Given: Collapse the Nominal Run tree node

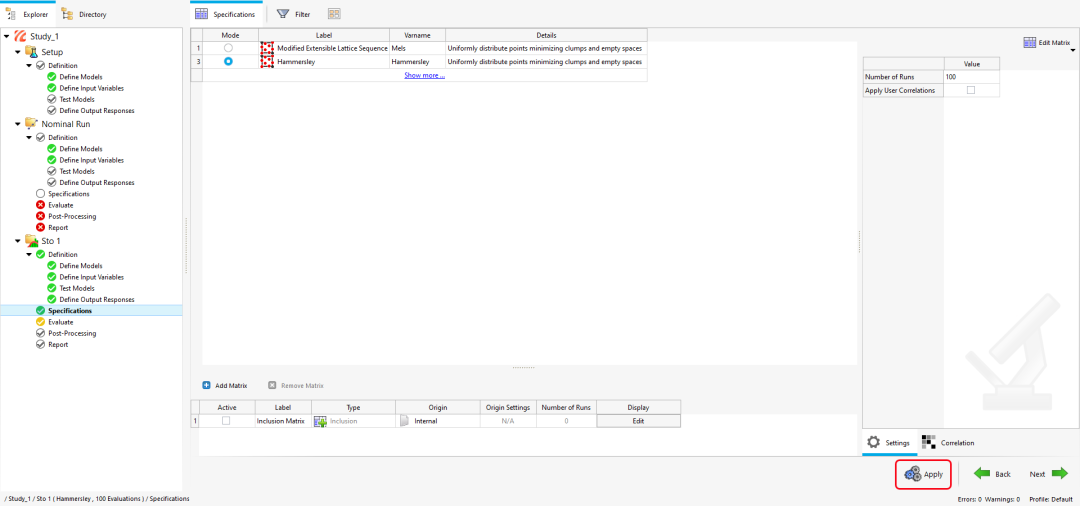Looking at the screenshot, I should (x=18, y=124).
